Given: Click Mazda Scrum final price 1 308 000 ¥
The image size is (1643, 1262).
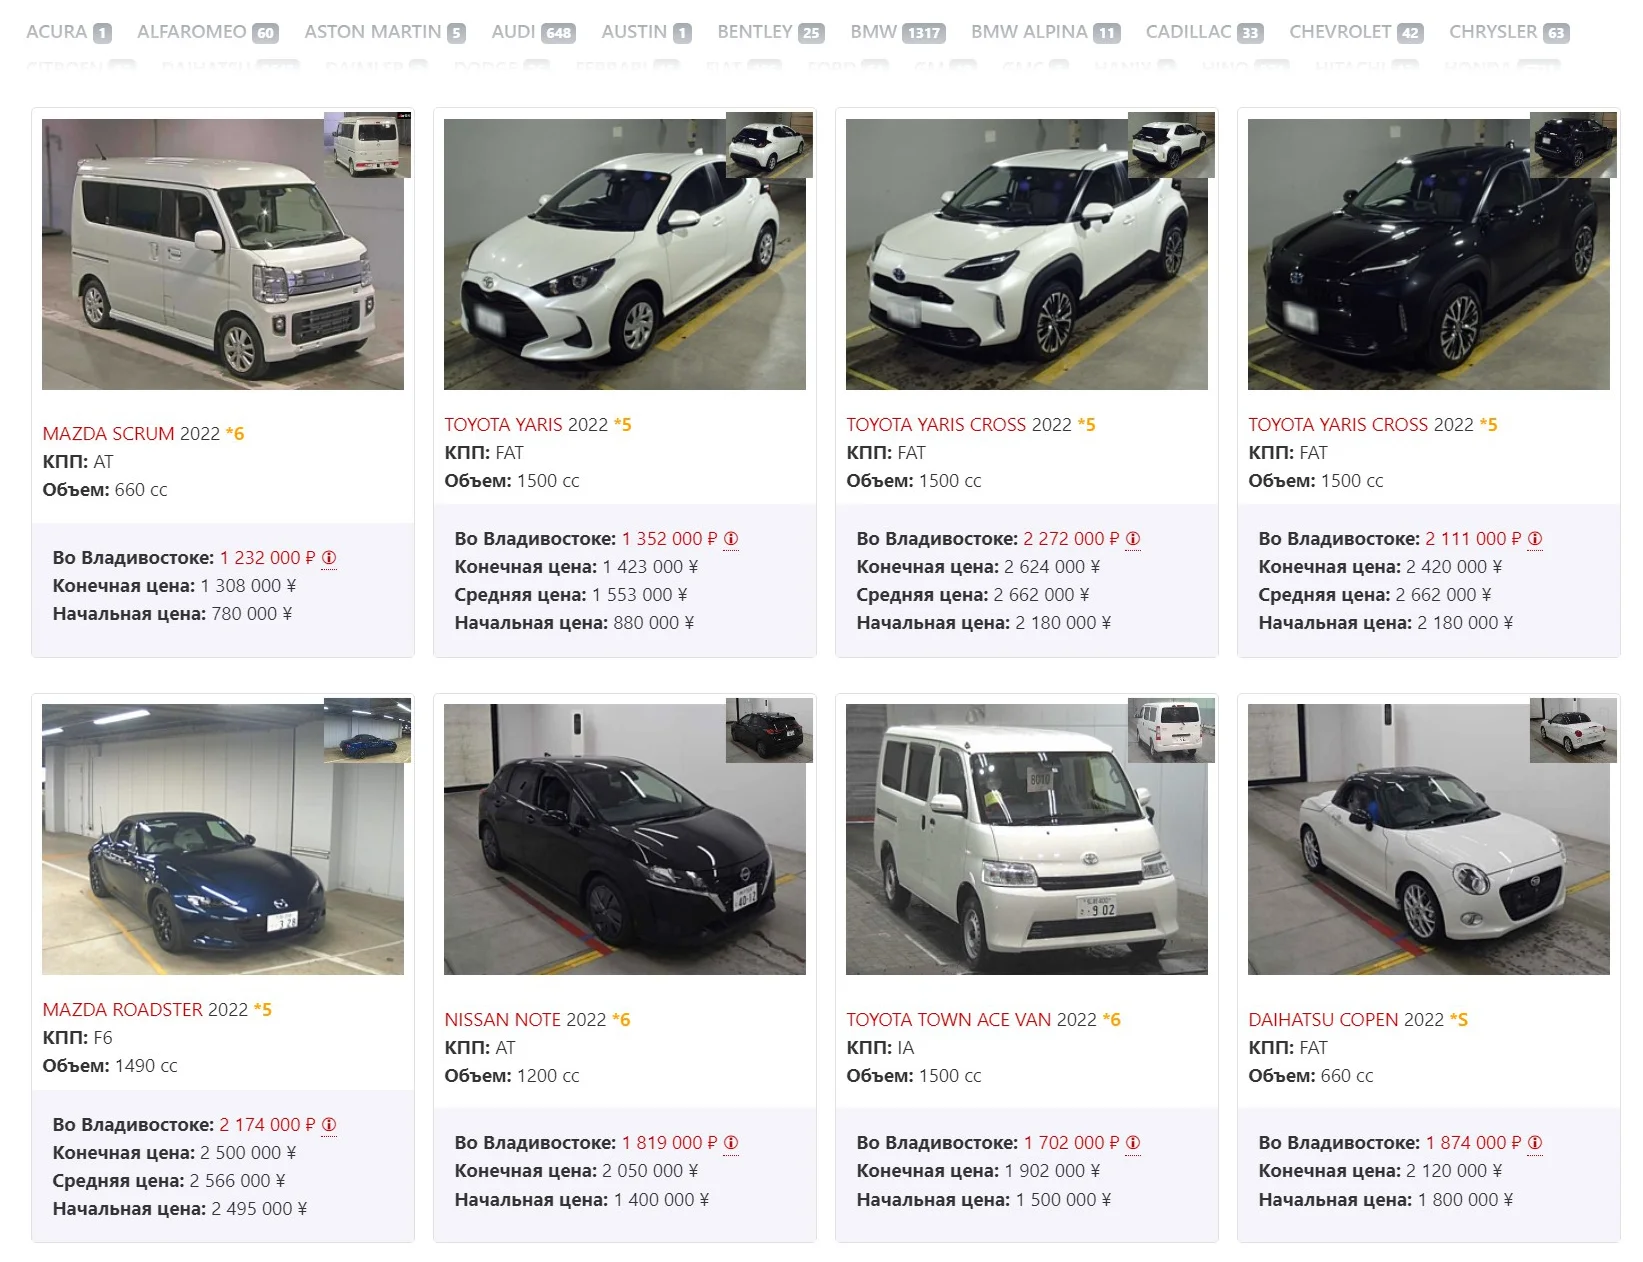Looking at the screenshot, I should pyautogui.click(x=248, y=586).
